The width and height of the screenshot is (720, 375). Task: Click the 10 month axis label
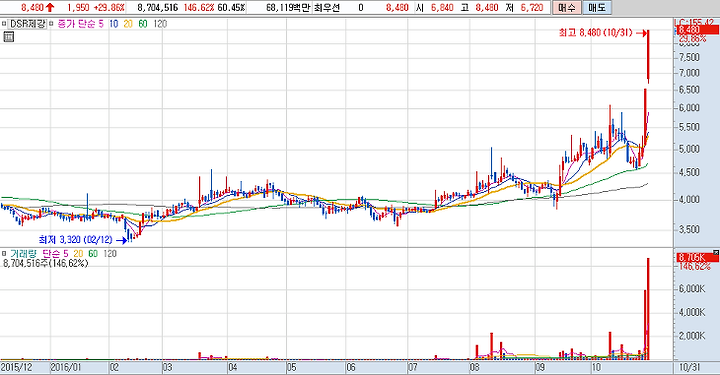point(596,367)
